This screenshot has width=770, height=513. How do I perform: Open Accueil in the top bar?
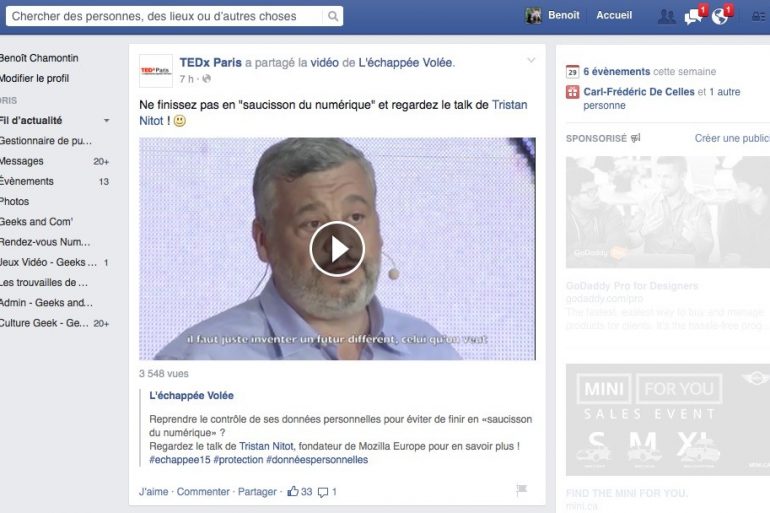click(614, 16)
